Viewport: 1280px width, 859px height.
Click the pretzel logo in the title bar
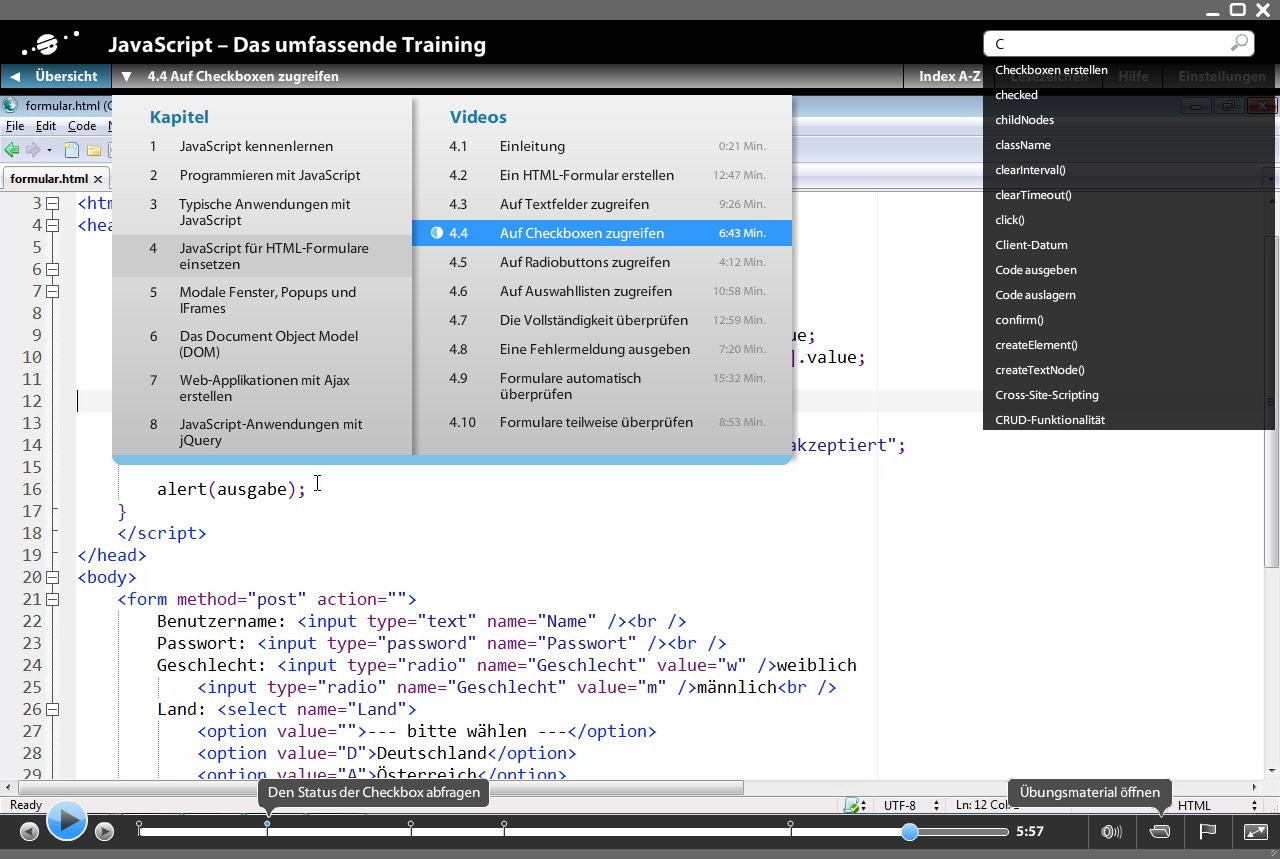point(45,43)
